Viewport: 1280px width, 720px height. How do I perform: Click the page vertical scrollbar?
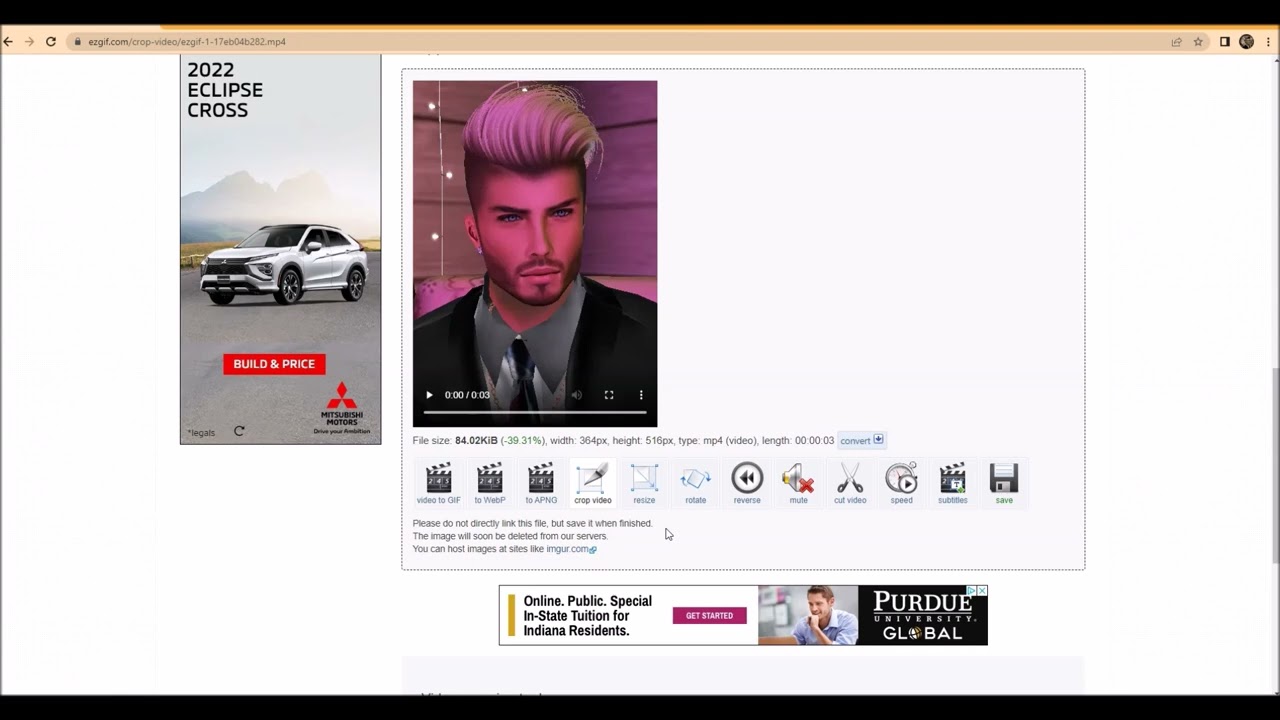1274,465
